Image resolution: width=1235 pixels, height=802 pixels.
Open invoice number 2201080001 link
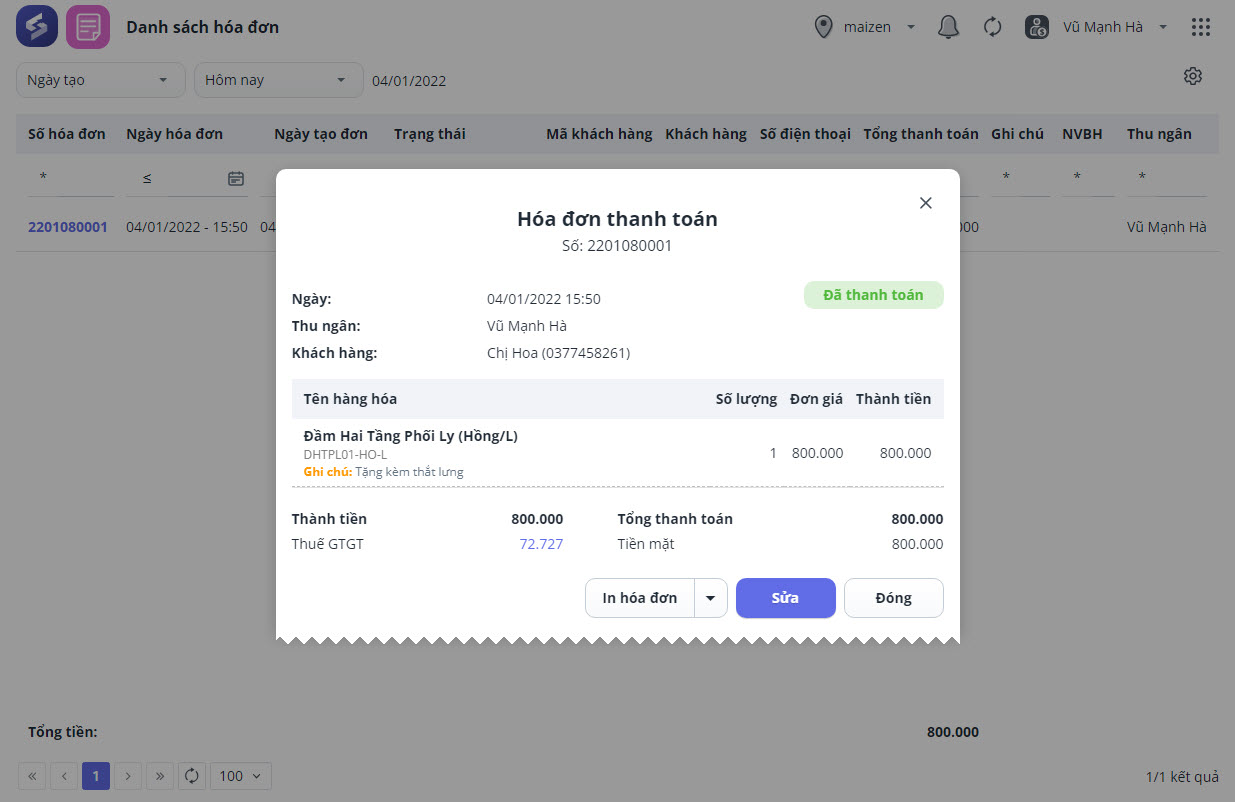tap(67, 227)
